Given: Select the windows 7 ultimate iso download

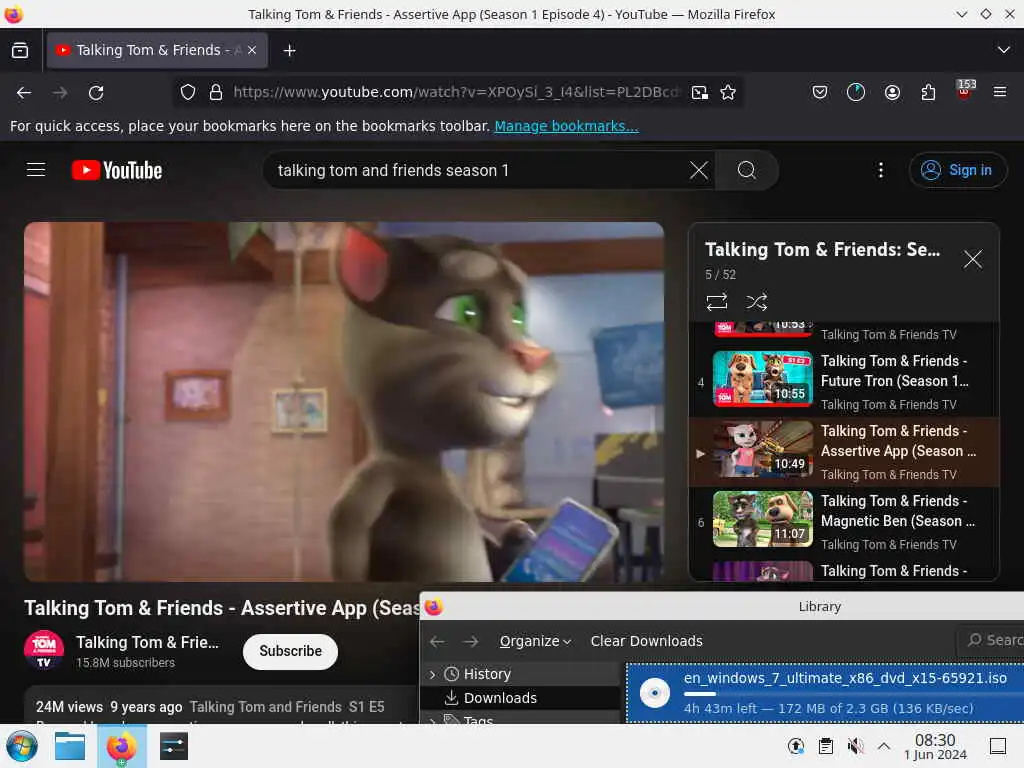Looking at the screenshot, I should [x=825, y=693].
